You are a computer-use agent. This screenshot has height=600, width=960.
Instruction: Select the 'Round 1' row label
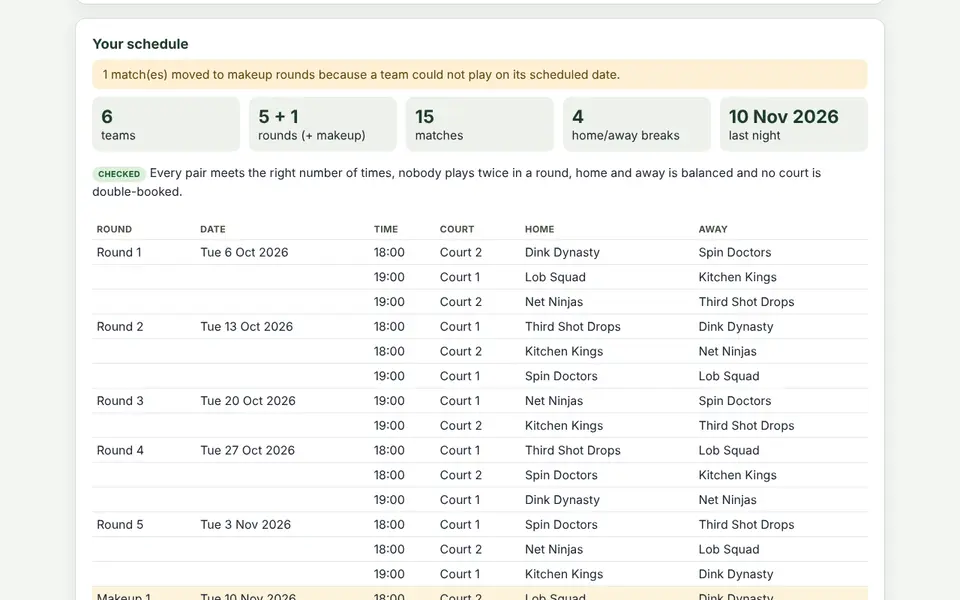(119, 252)
